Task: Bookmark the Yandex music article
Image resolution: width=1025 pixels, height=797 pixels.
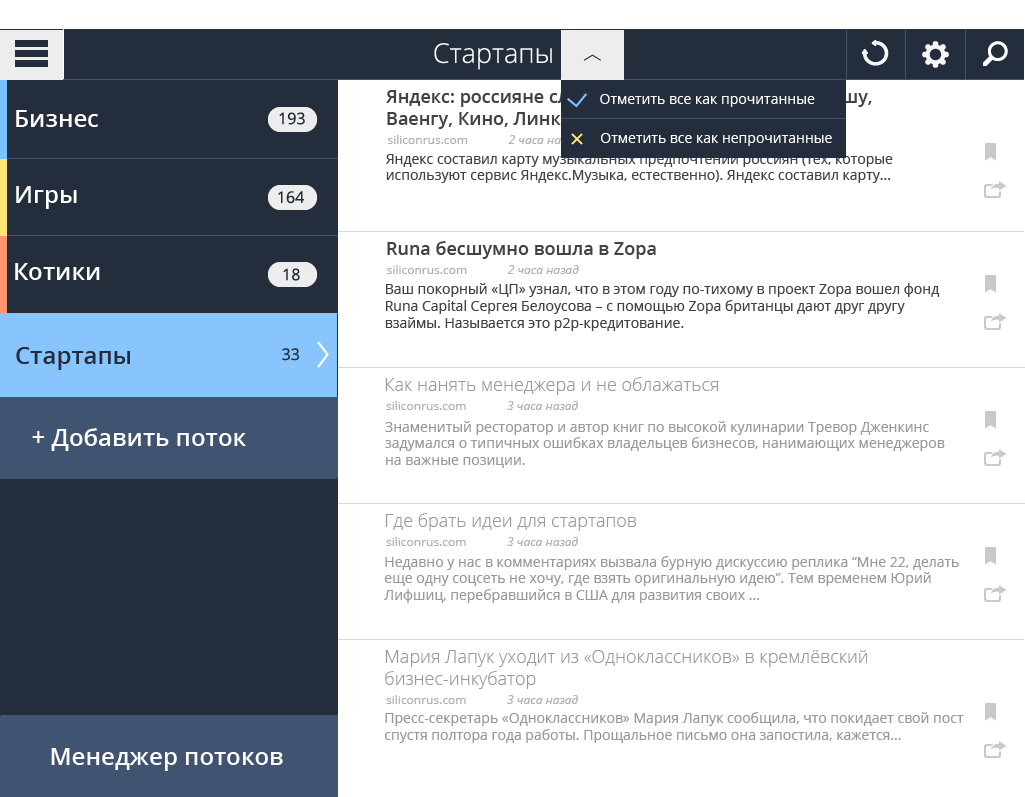Action: coord(990,152)
